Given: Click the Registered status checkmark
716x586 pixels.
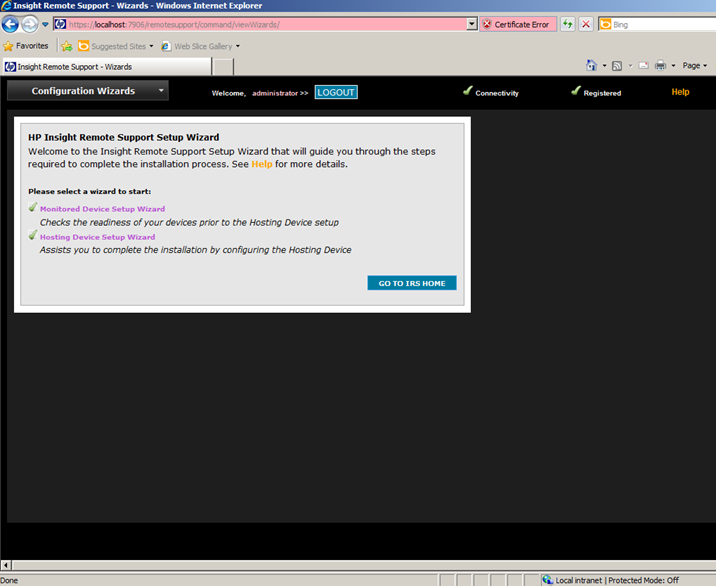Looking at the screenshot, I should coord(576,90).
